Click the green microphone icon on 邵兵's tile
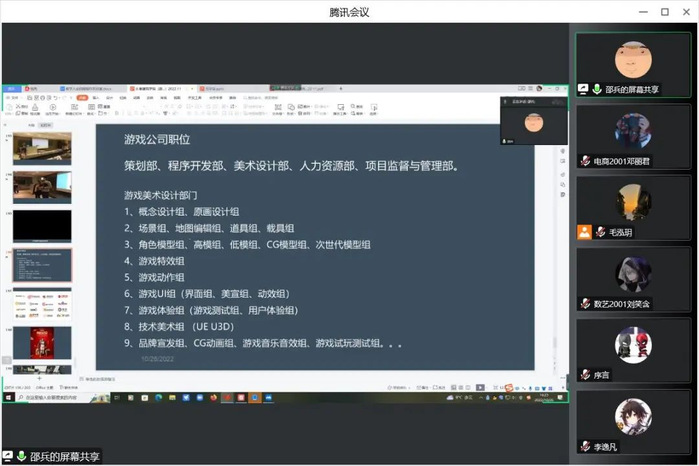The image size is (699, 466). click(x=597, y=88)
